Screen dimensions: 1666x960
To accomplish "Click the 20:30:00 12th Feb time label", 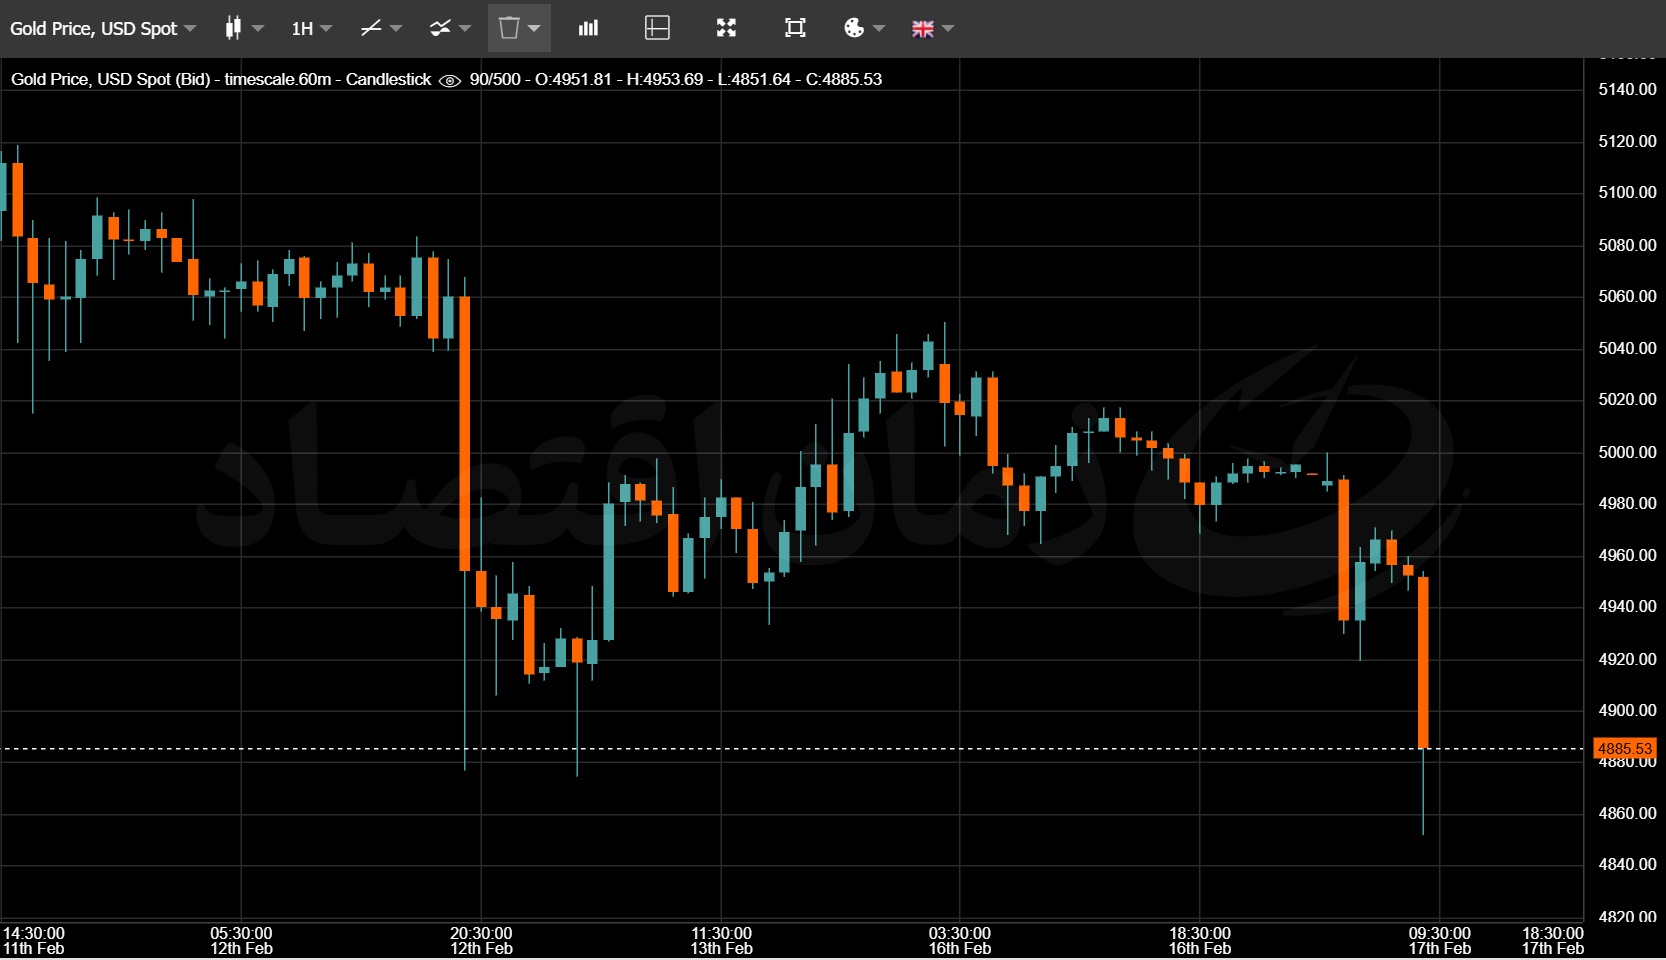I will click(481, 941).
